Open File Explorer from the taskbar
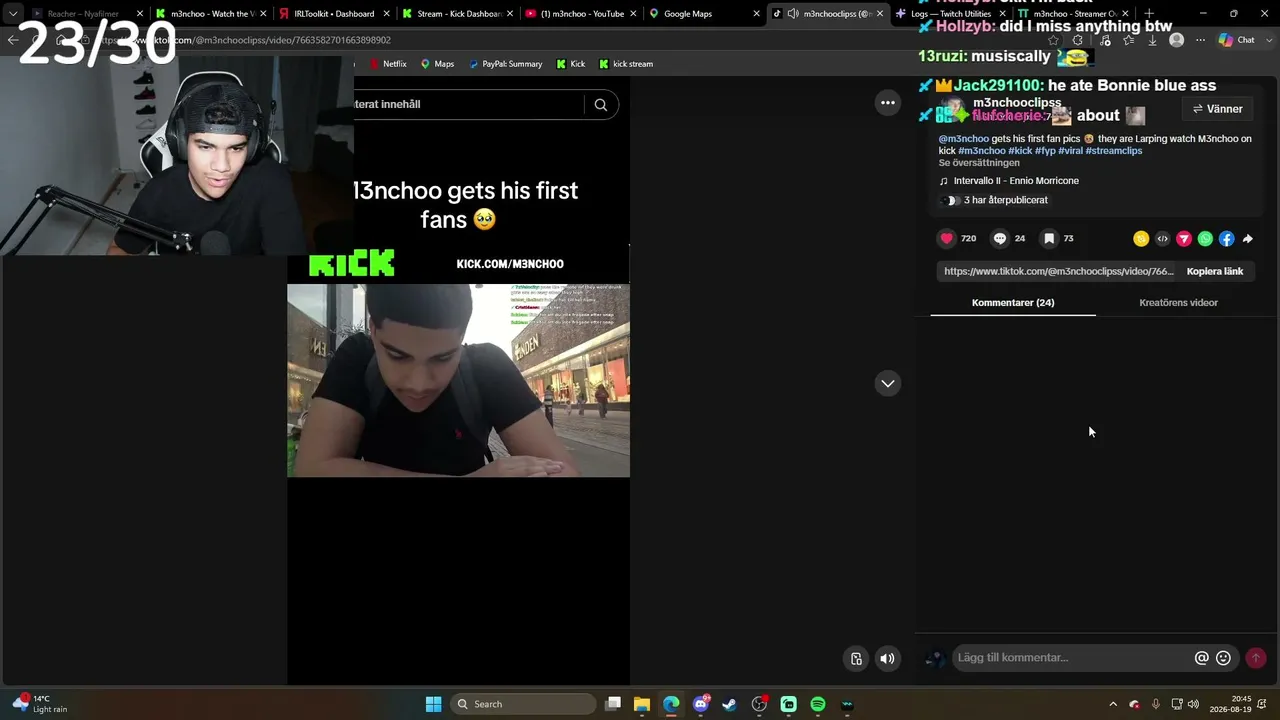Screen dimensions: 1280x720 click(x=642, y=704)
